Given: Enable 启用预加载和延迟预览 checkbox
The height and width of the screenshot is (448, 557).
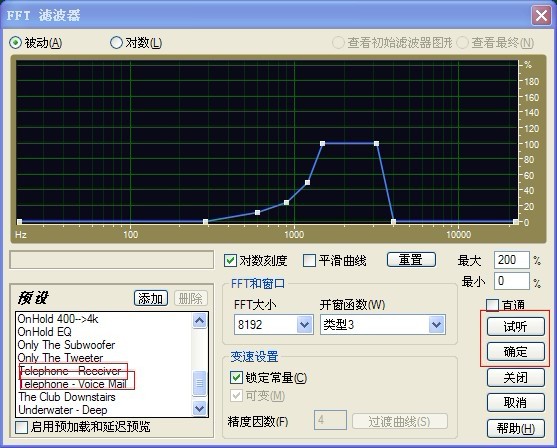Looking at the screenshot, I should tap(21, 427).
